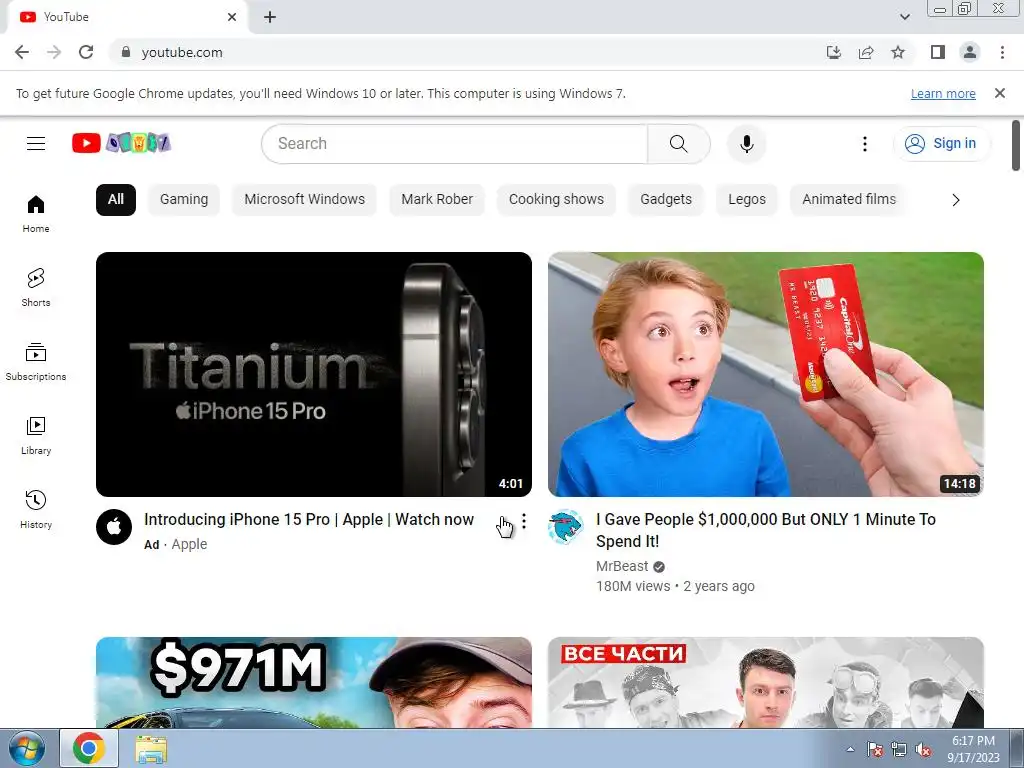Open History in sidebar

coord(36,509)
